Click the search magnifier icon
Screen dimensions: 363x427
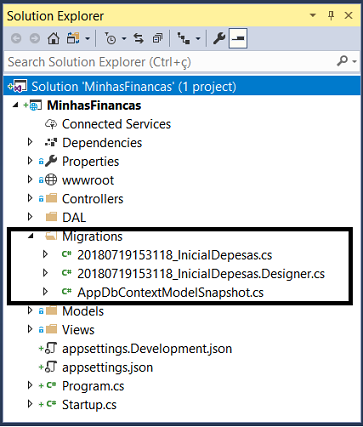coord(342,61)
